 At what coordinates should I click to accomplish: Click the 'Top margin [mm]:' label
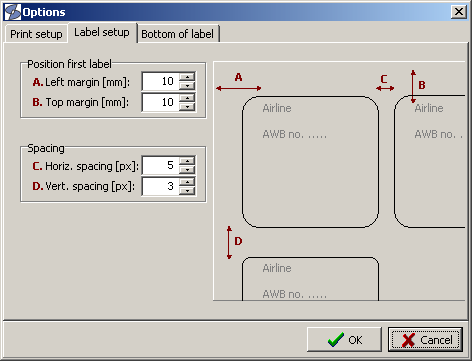click(87, 102)
